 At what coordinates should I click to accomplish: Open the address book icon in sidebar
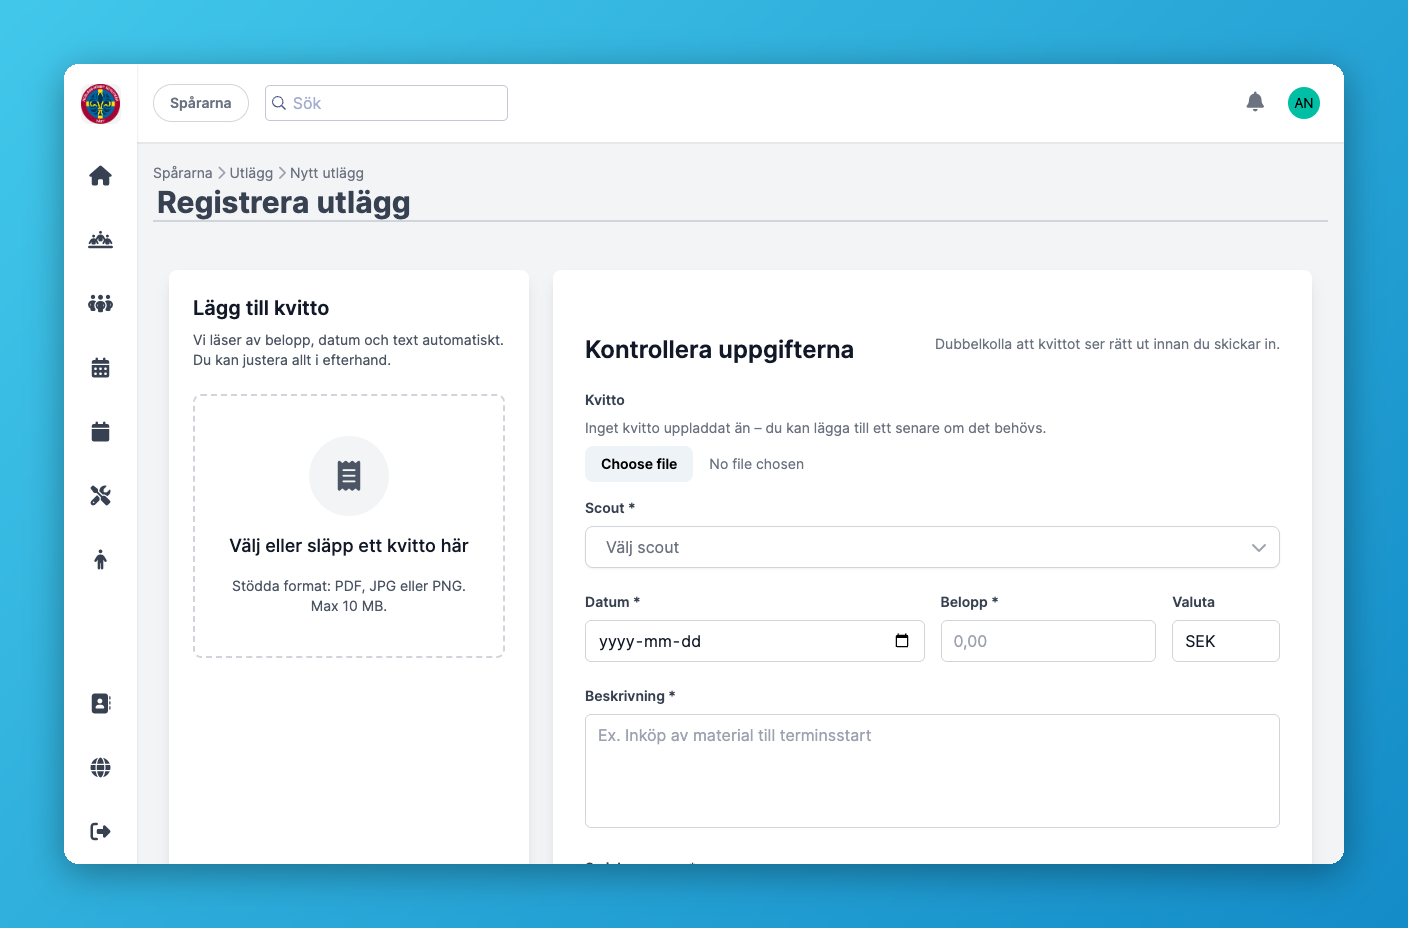[101, 704]
